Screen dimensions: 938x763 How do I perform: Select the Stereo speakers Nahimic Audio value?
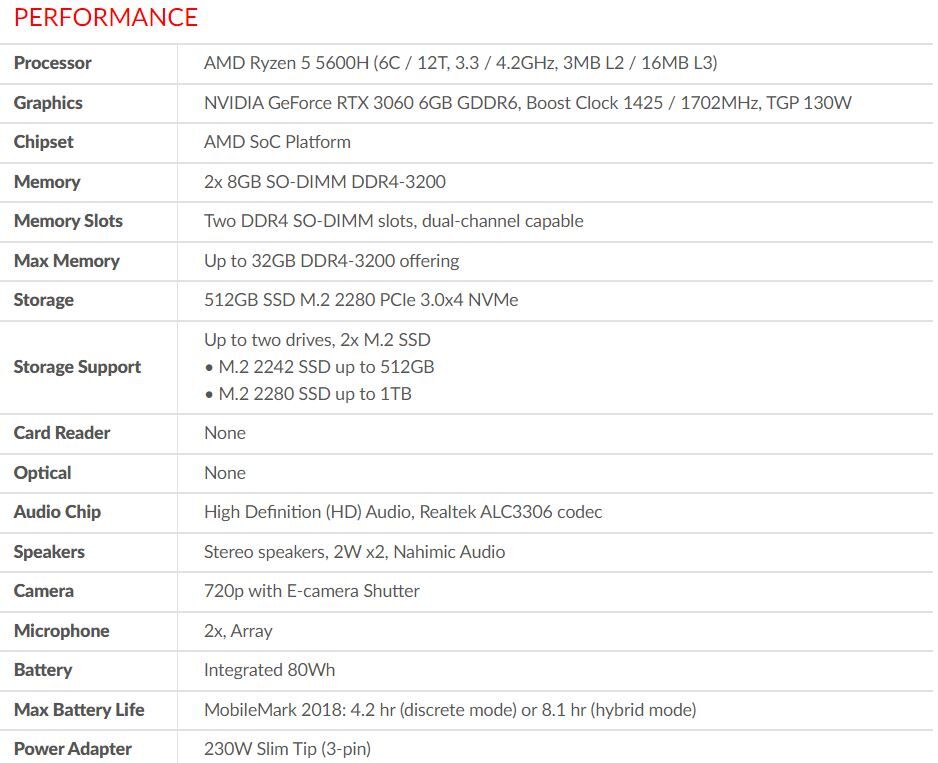point(354,552)
